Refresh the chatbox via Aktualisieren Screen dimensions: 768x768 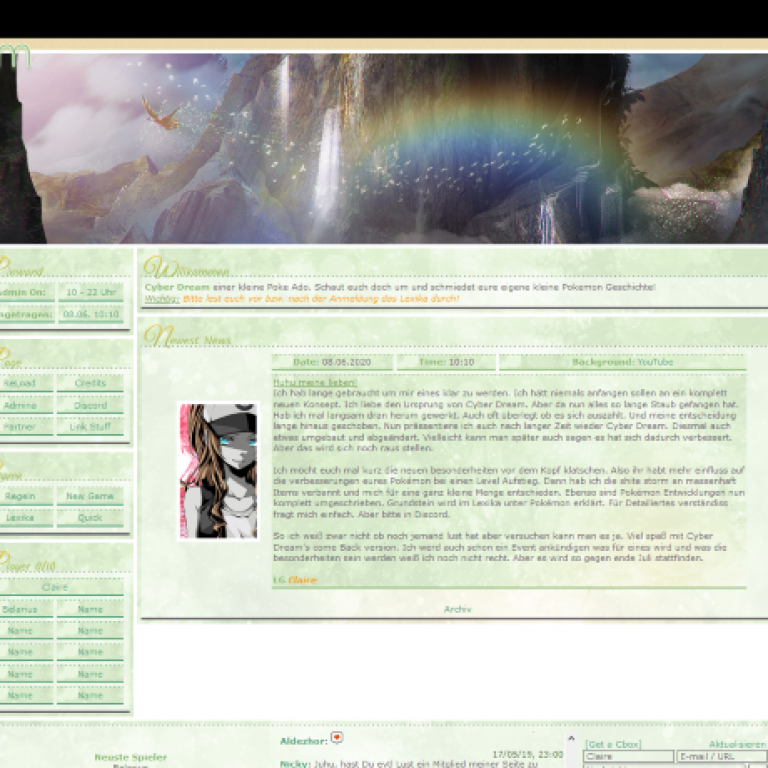[737, 745]
